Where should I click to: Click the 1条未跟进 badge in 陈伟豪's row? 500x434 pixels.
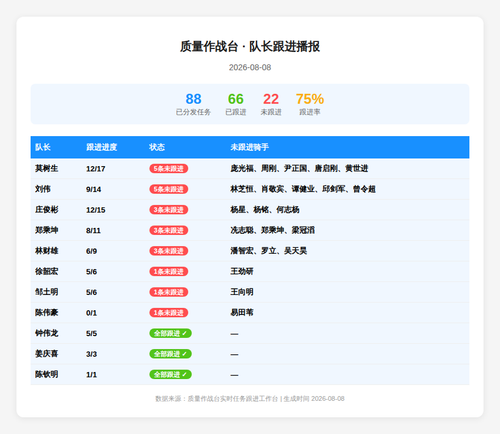(169, 313)
